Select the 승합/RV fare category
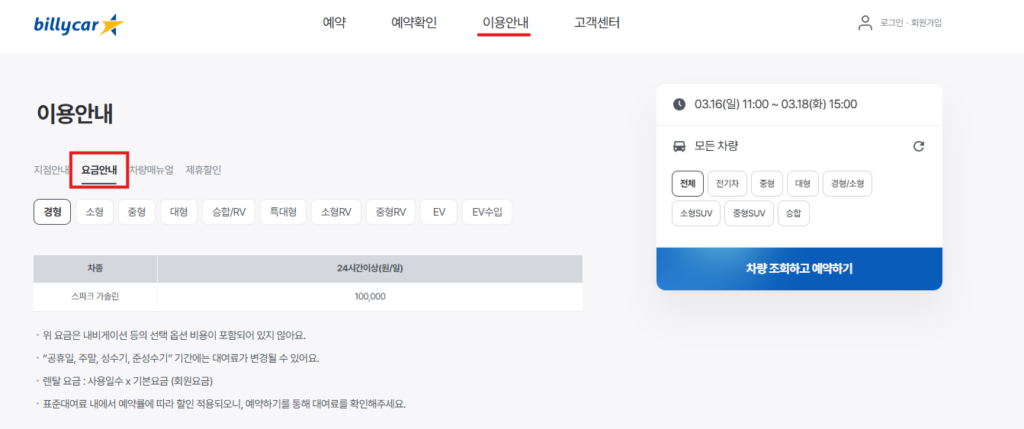 pos(228,211)
